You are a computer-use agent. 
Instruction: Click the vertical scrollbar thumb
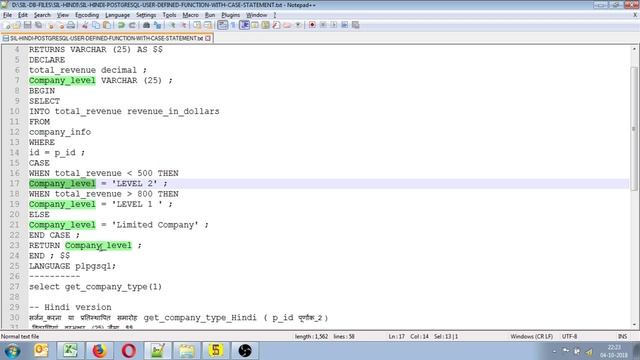[x=634, y=129]
